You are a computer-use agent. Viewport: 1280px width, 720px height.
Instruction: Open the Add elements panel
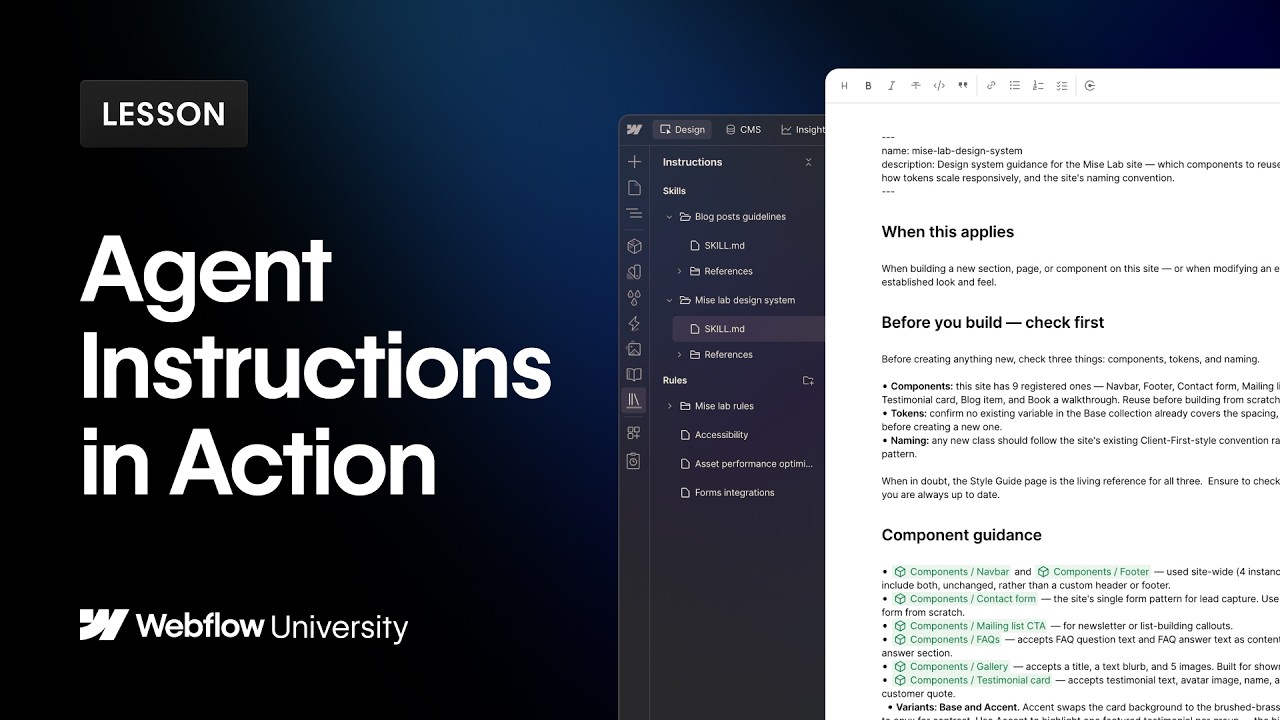pos(634,162)
